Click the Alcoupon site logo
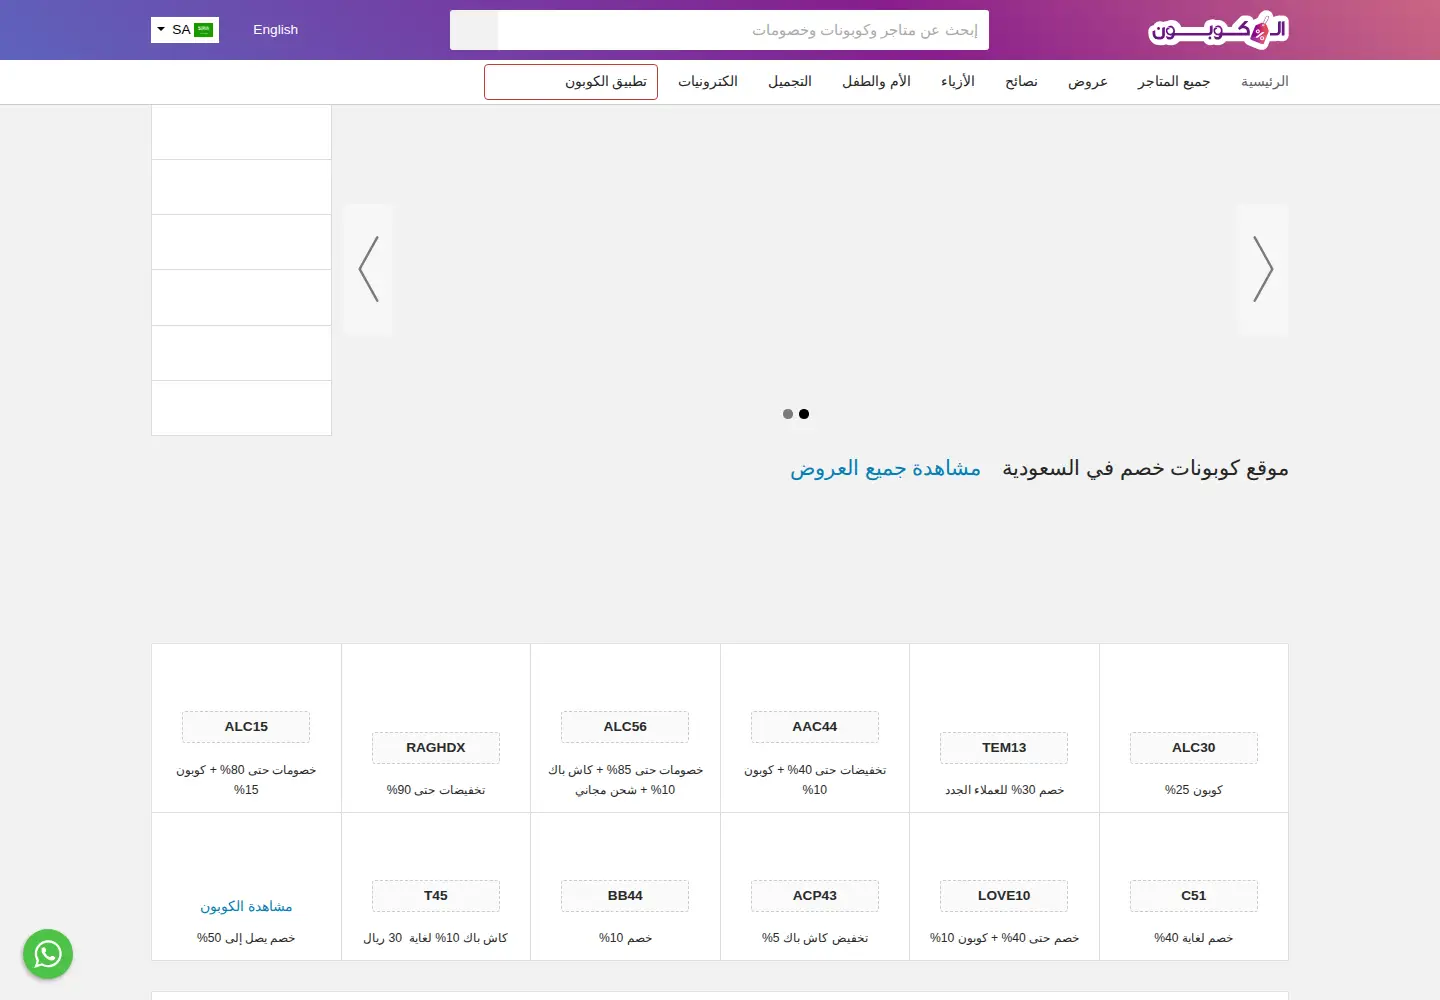Screen dimensions: 1440x1000 tap(1218, 30)
